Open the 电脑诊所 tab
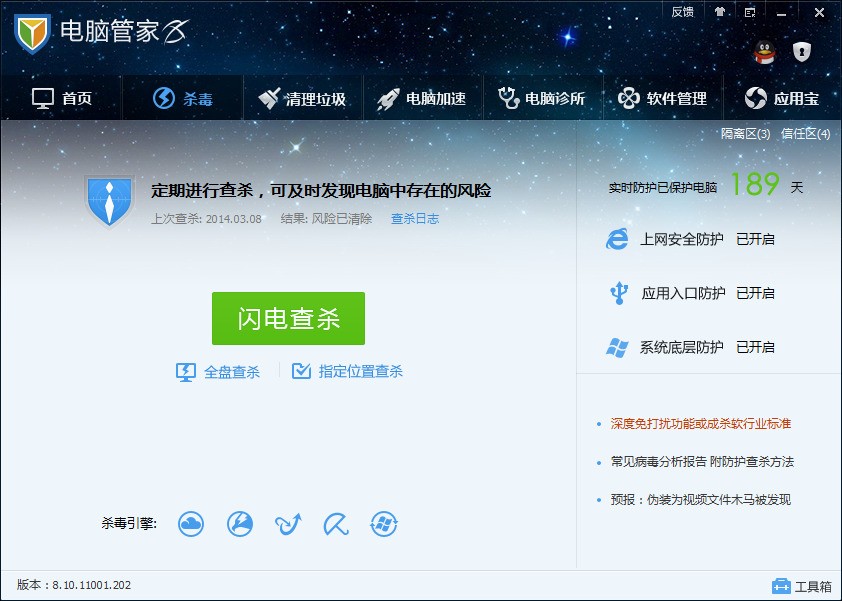842x601 pixels. (x=542, y=98)
